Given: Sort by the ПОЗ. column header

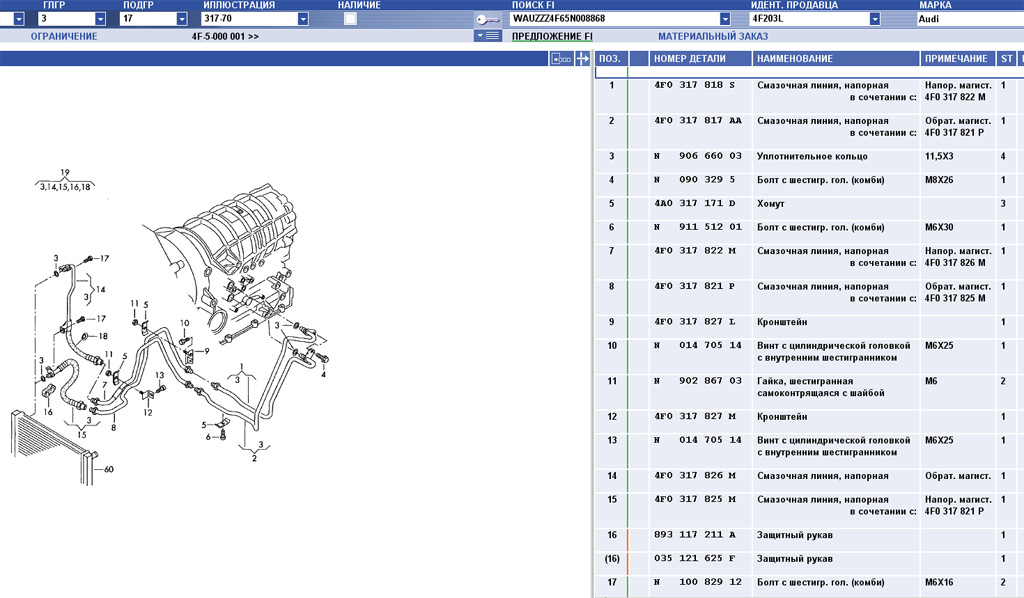Looking at the screenshot, I should (x=611, y=59).
